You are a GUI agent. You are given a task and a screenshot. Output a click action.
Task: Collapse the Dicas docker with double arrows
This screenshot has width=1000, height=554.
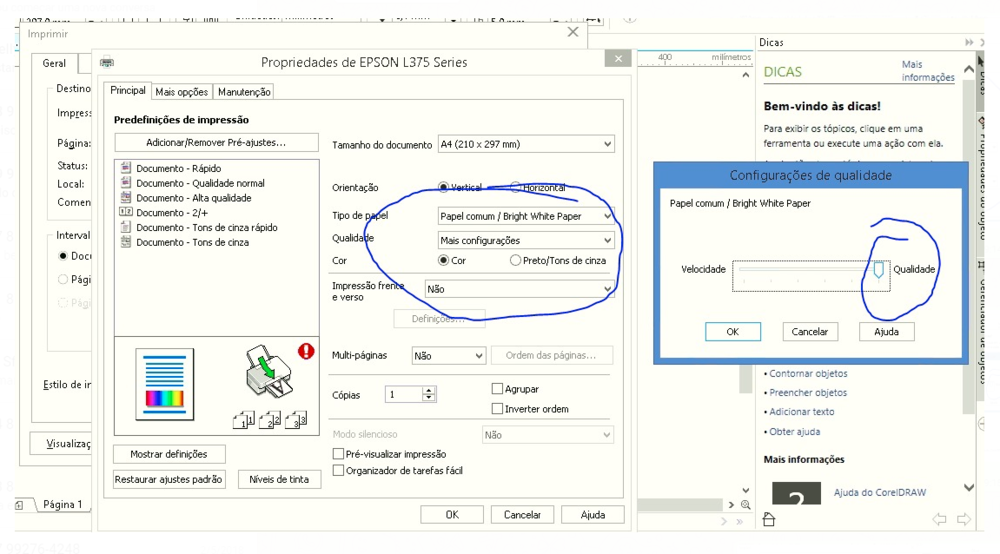pyautogui.click(x=969, y=42)
